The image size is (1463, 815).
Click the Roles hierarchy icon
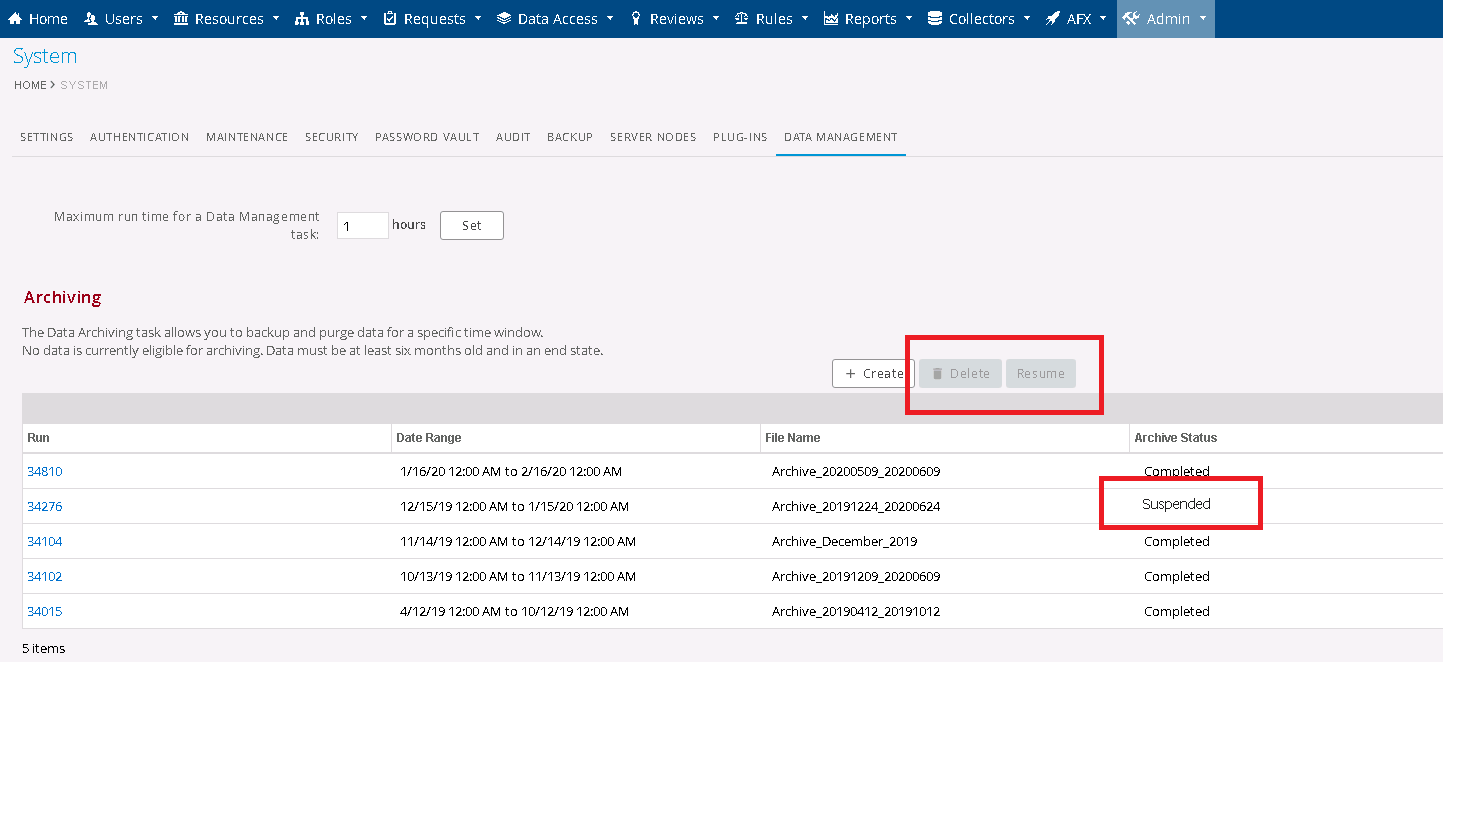pyautogui.click(x=302, y=19)
